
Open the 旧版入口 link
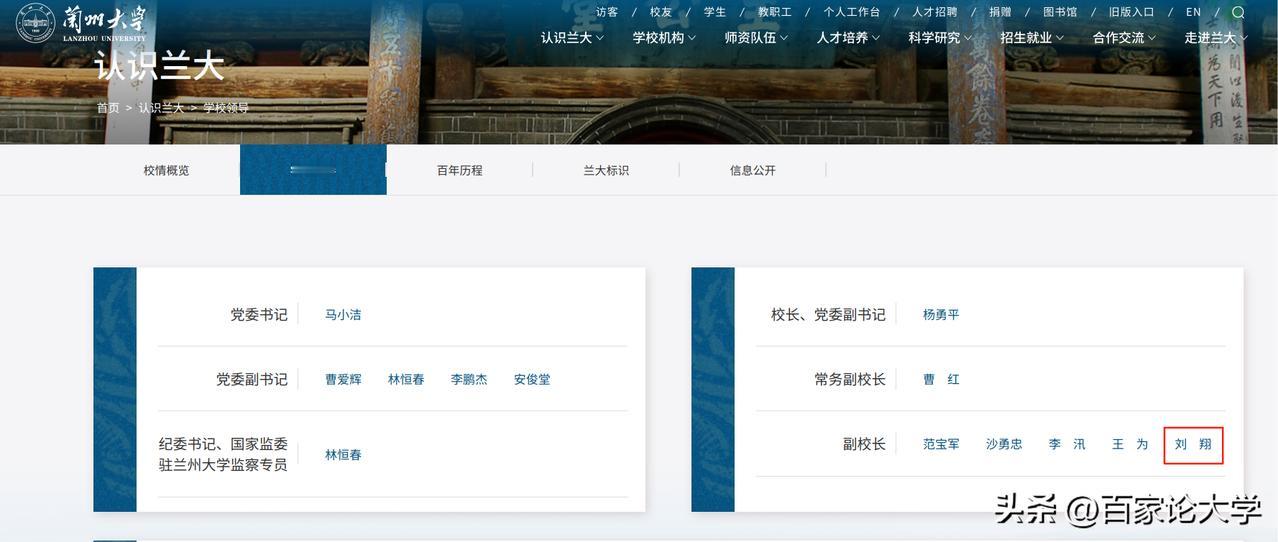[x=1132, y=12]
